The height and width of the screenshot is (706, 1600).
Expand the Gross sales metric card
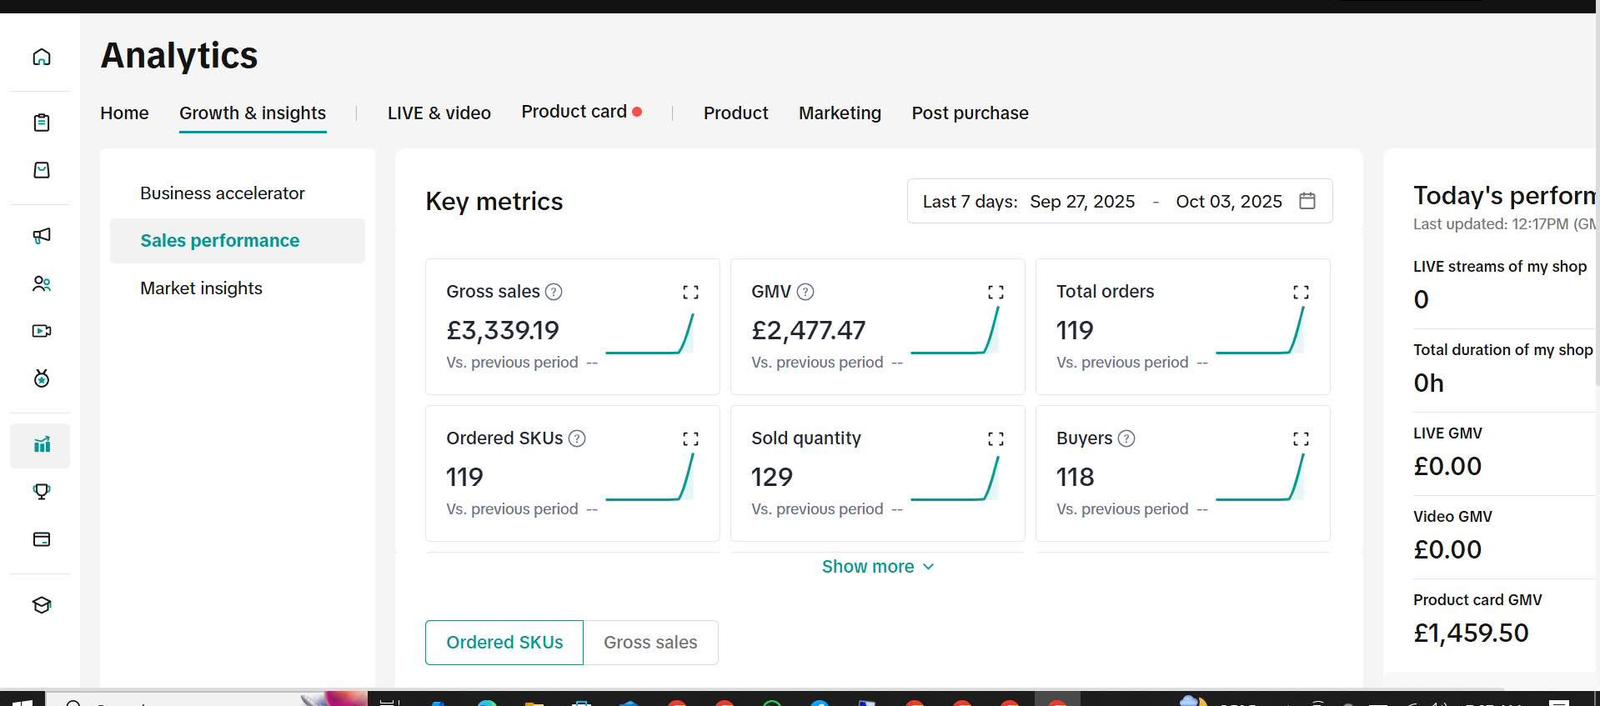pos(690,292)
